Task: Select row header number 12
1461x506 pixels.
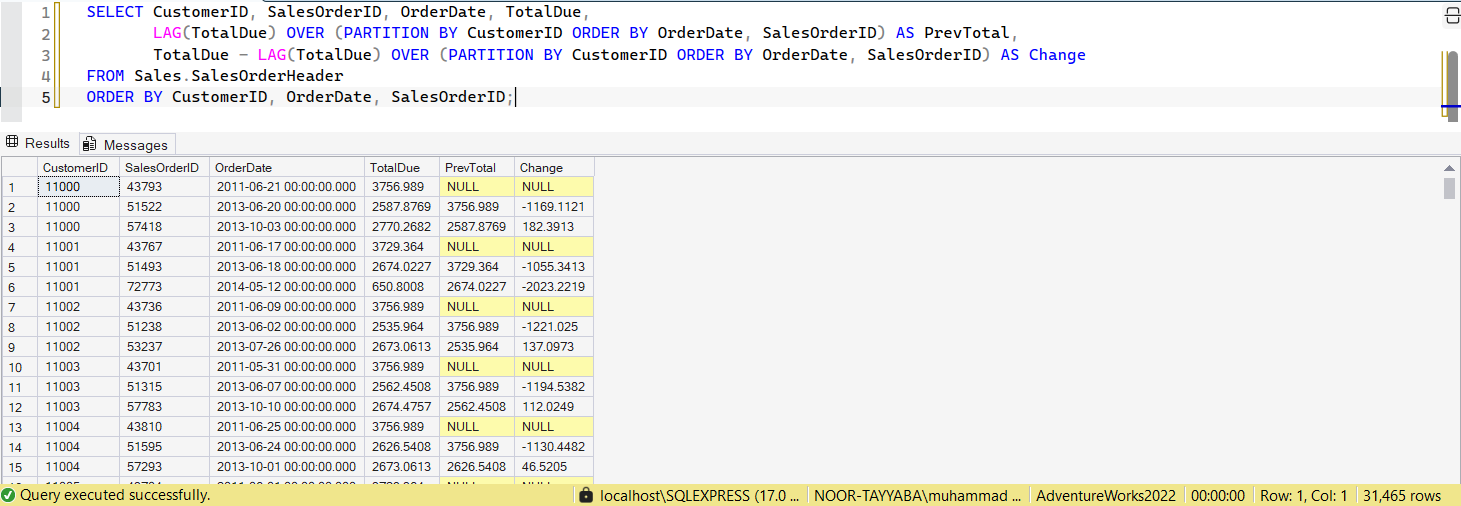Action: pos(19,407)
